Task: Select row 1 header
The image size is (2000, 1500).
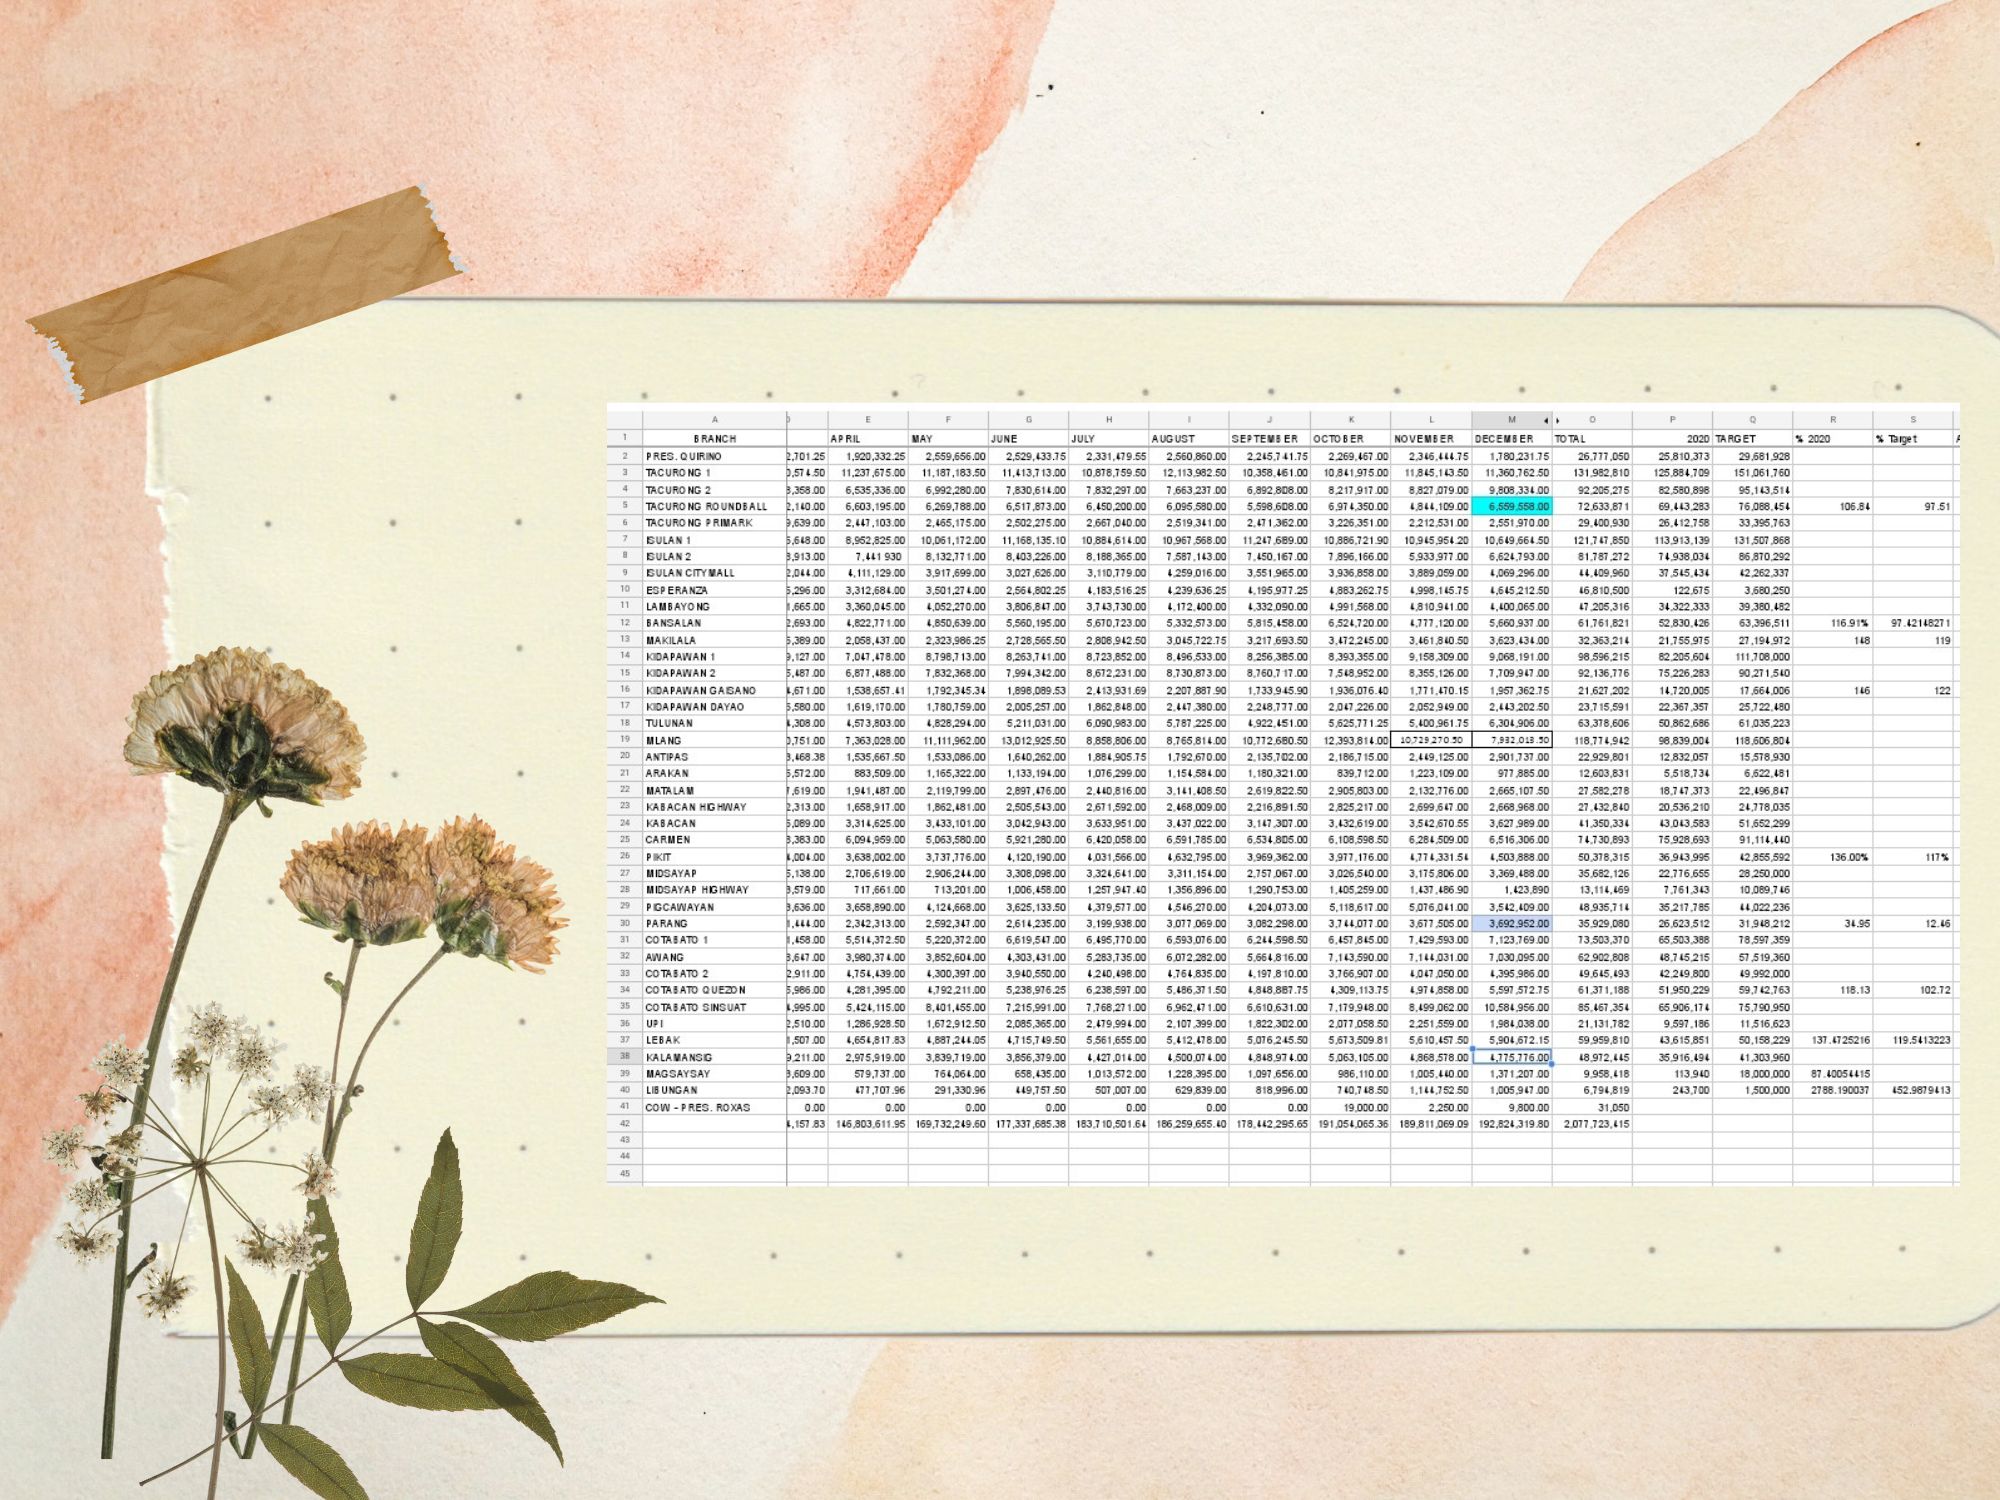Action: (624, 438)
